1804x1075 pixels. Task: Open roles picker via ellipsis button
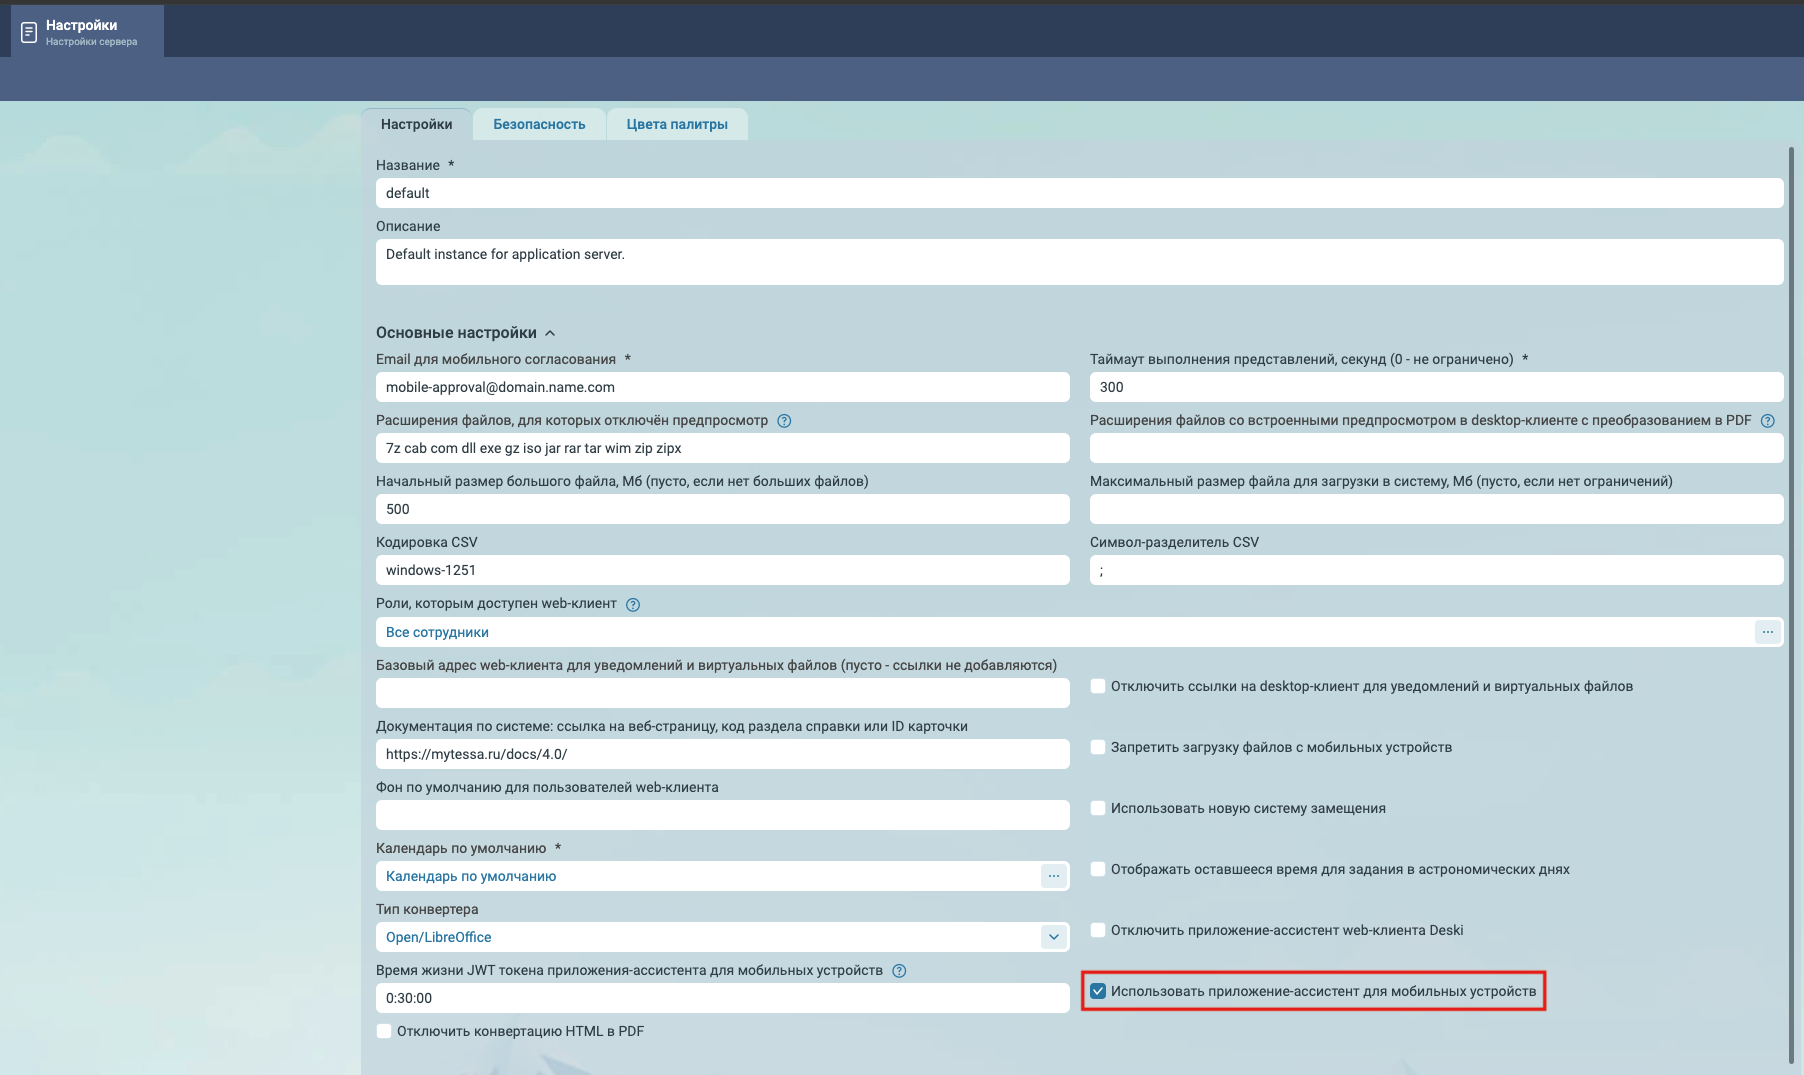click(x=1767, y=632)
